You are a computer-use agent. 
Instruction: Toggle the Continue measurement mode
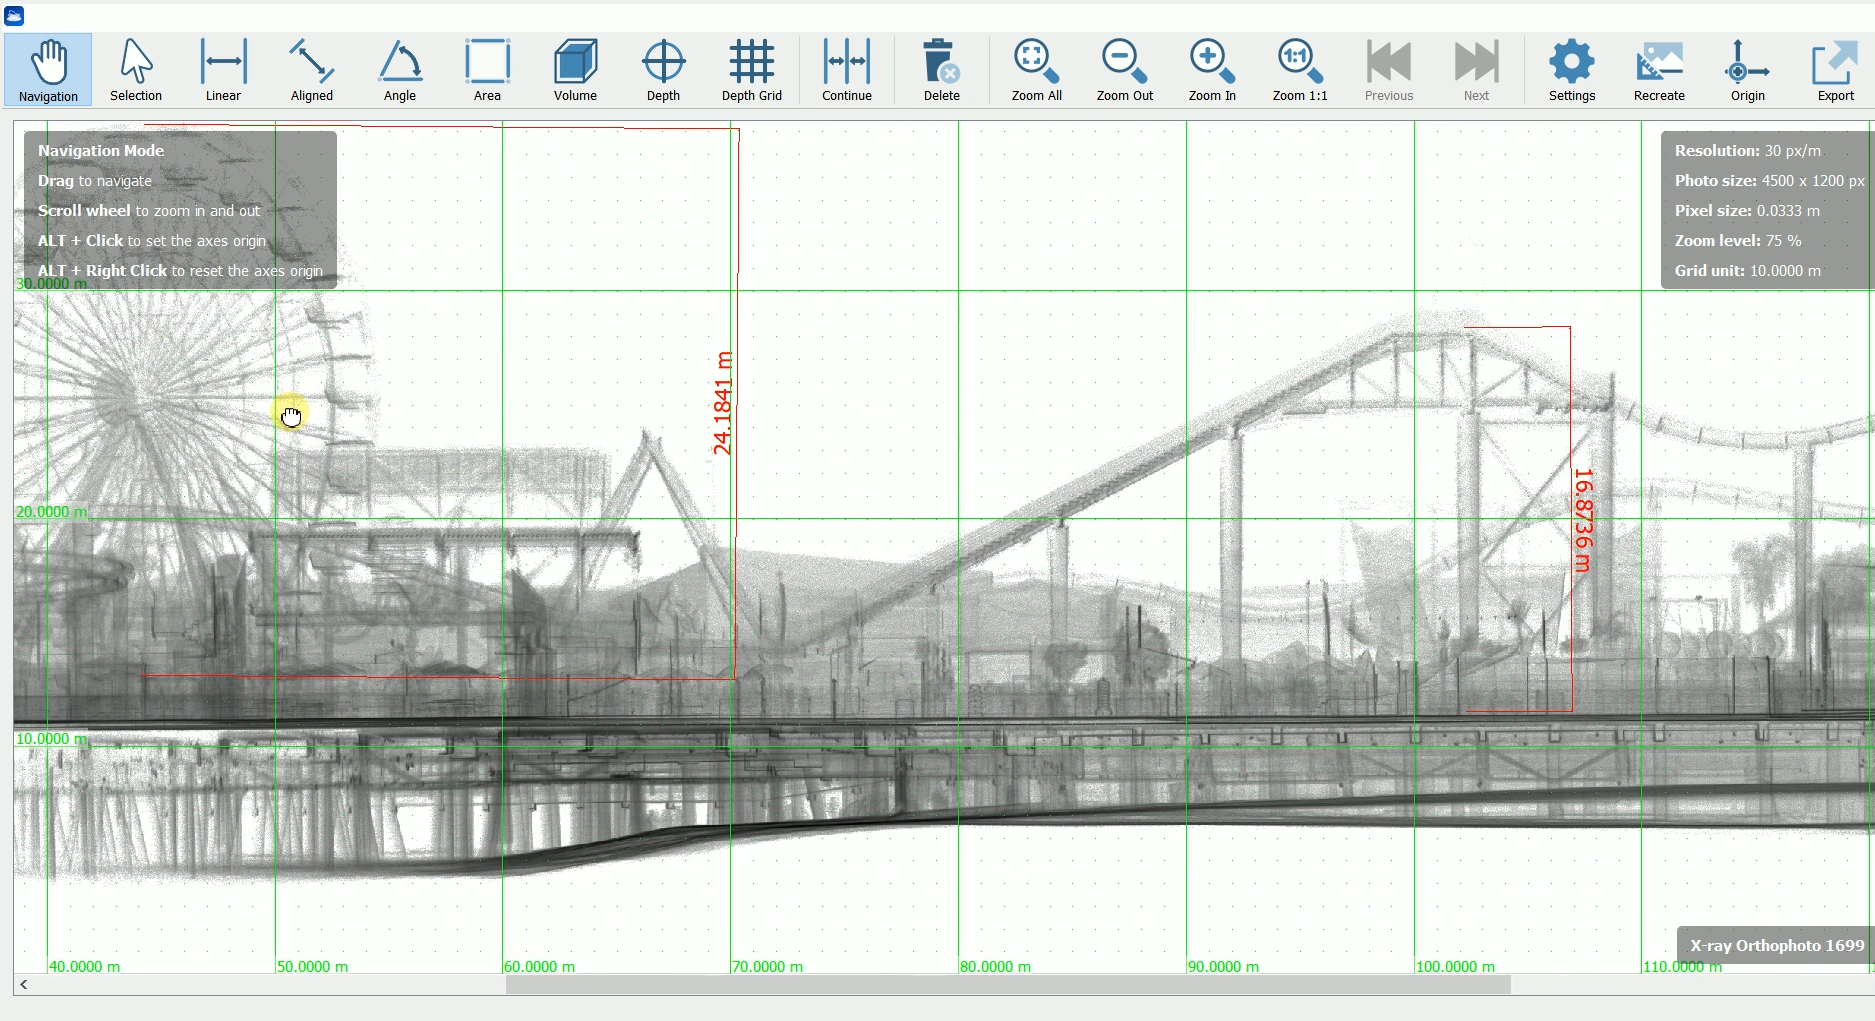(846, 68)
